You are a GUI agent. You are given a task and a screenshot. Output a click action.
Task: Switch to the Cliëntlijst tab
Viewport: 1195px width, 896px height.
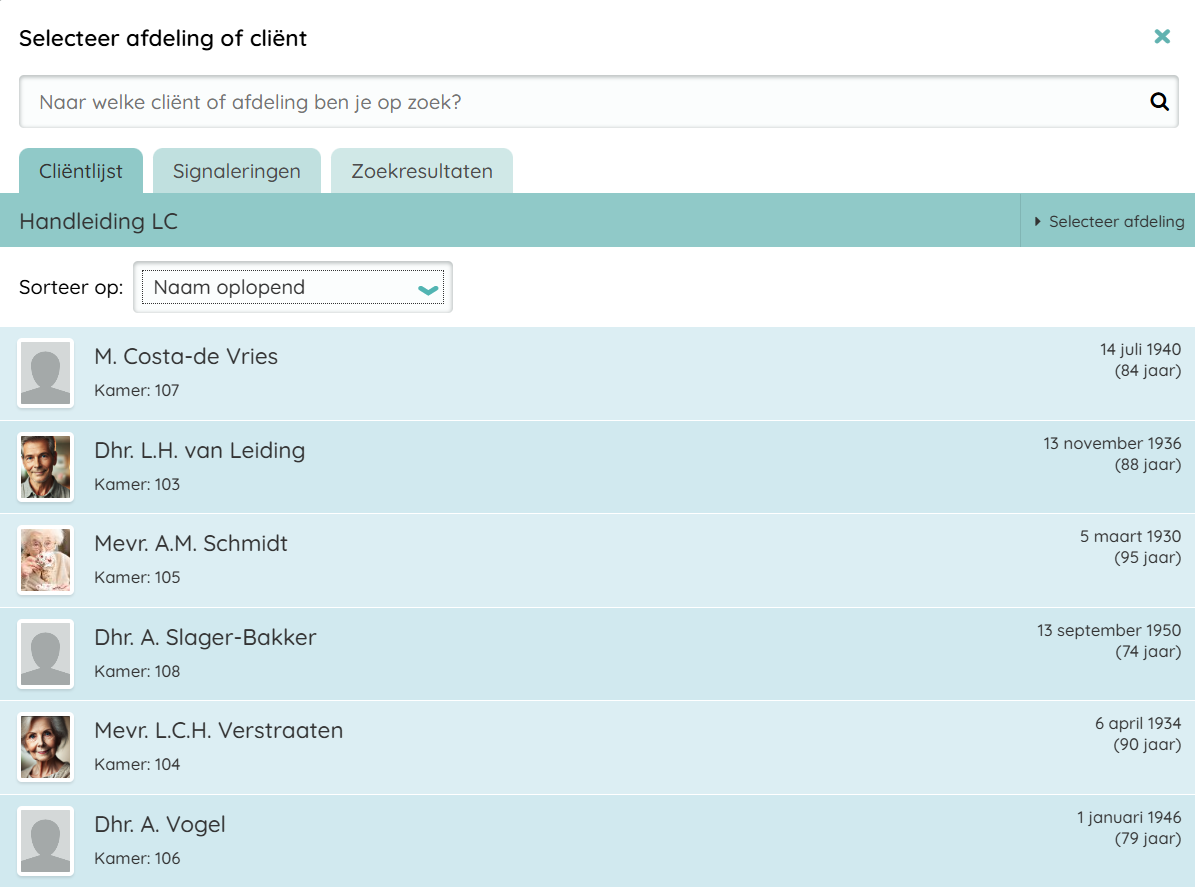coord(81,171)
